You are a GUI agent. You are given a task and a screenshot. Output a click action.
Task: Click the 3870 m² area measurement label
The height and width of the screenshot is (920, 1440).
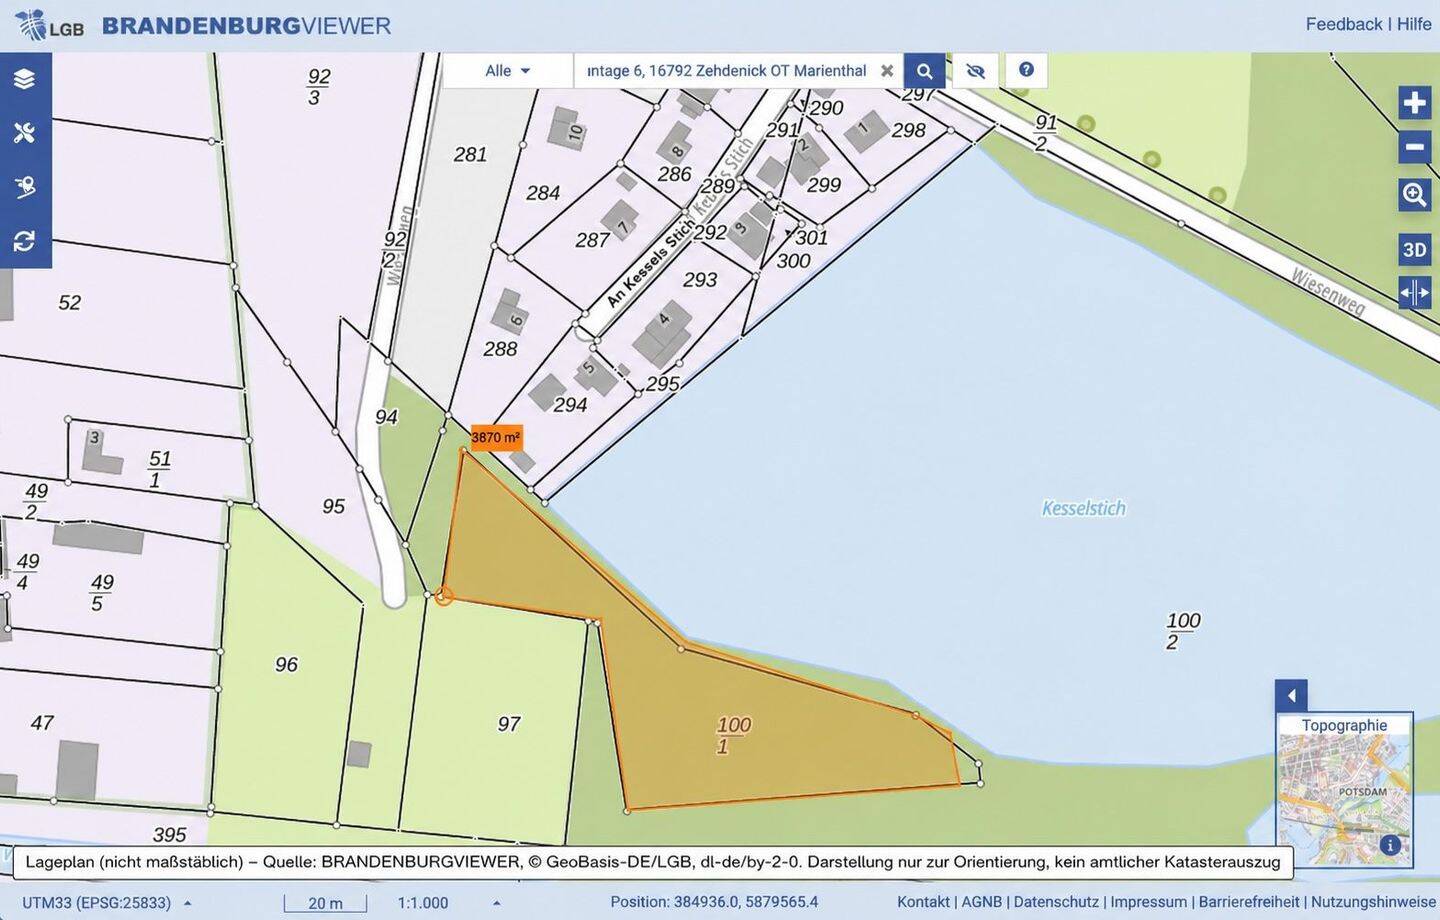496,438
